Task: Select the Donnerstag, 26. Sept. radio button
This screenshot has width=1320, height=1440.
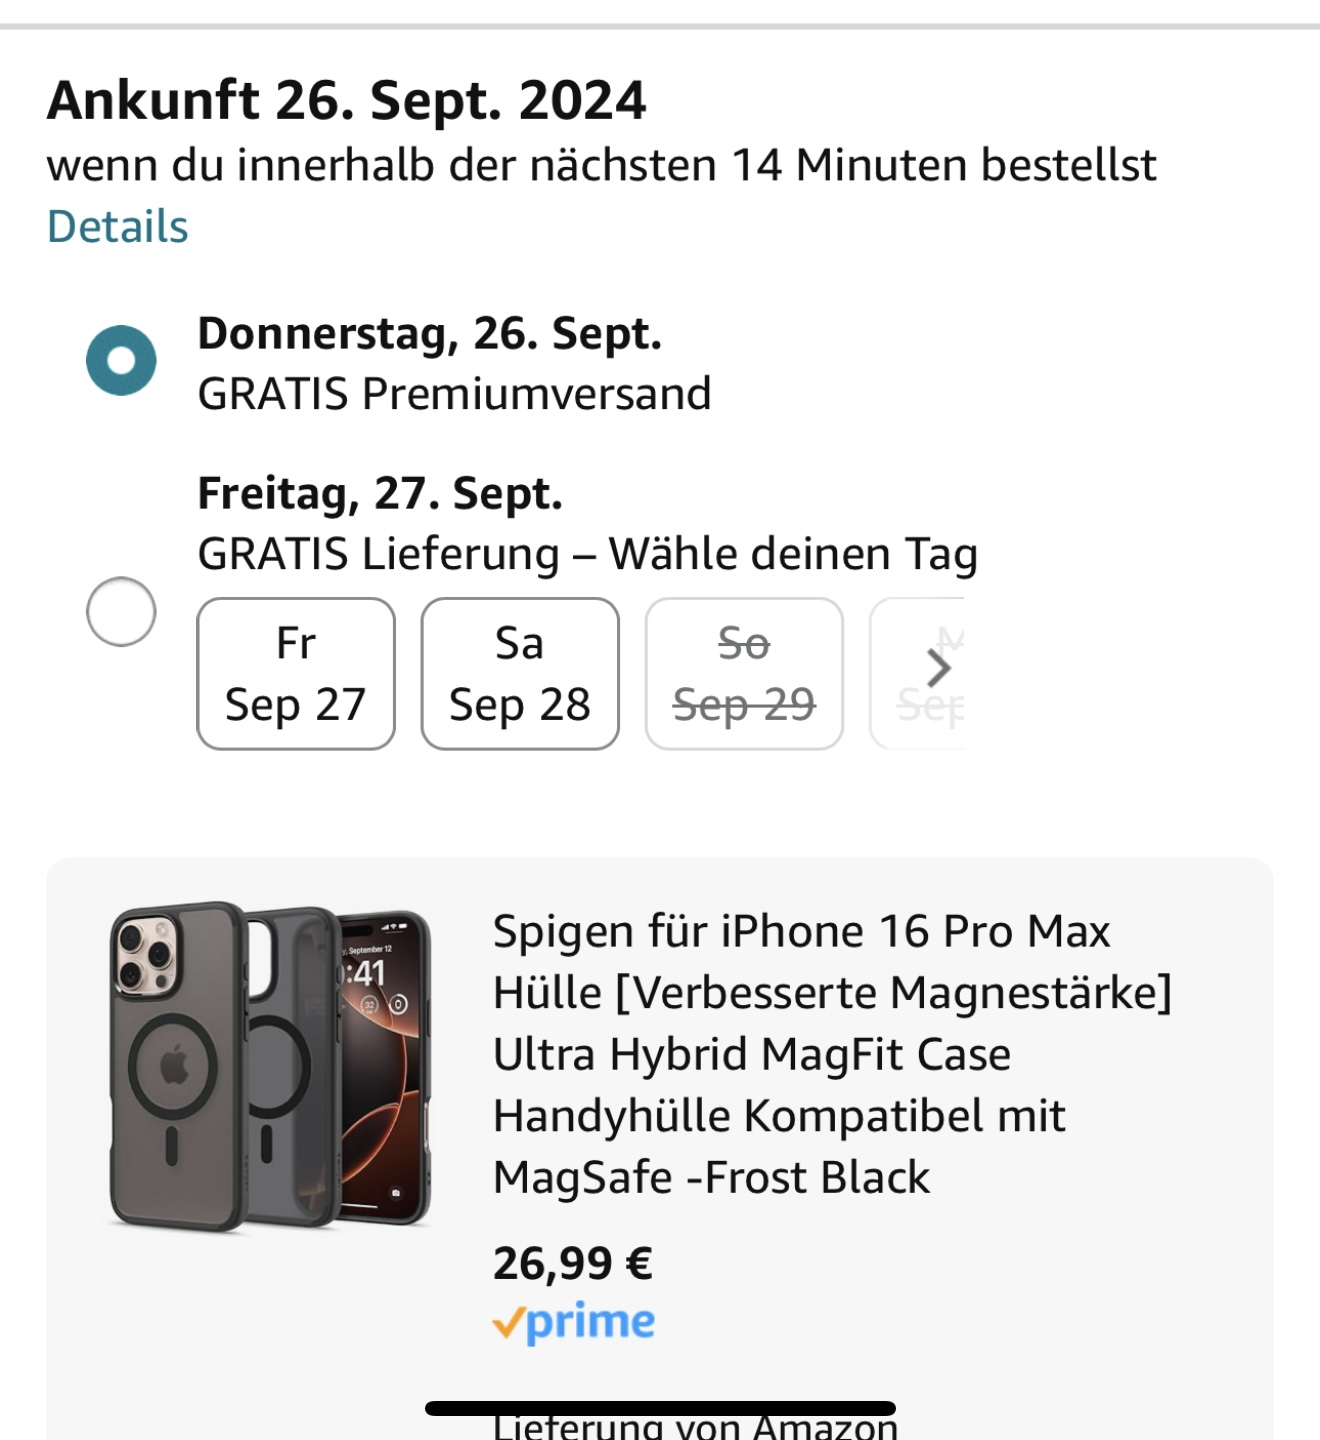Action: pos(121,361)
